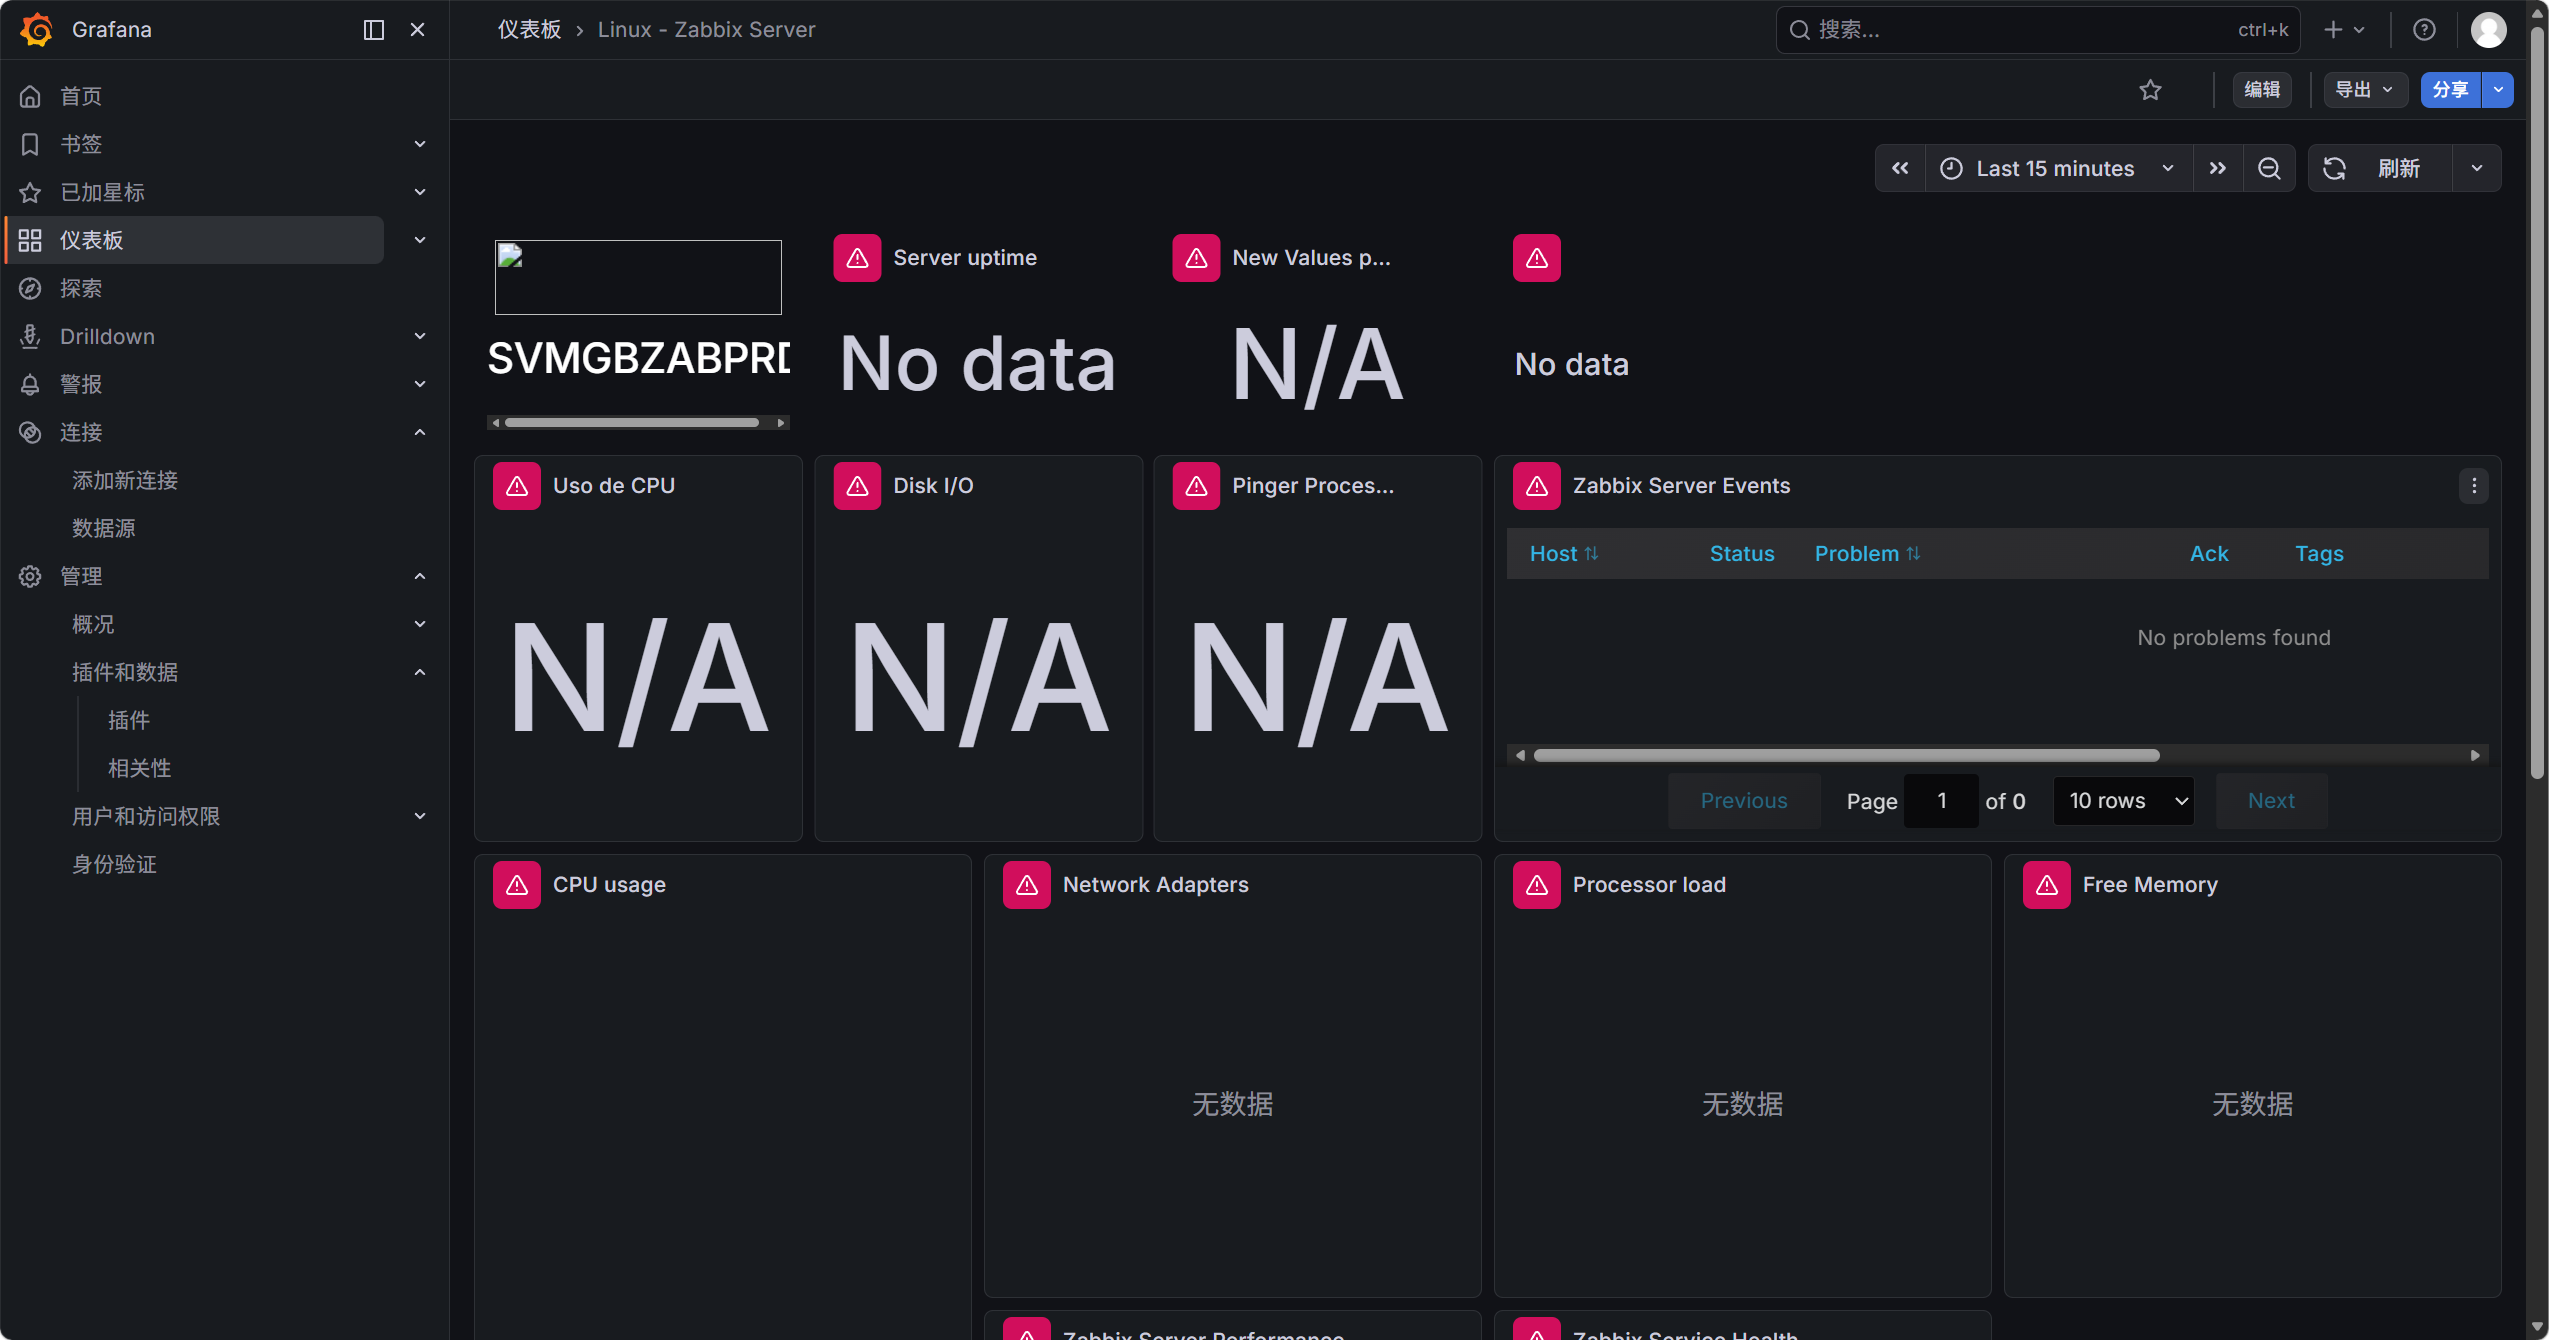
Task: Open the 警报 alerting menu item
Action: click(x=81, y=384)
